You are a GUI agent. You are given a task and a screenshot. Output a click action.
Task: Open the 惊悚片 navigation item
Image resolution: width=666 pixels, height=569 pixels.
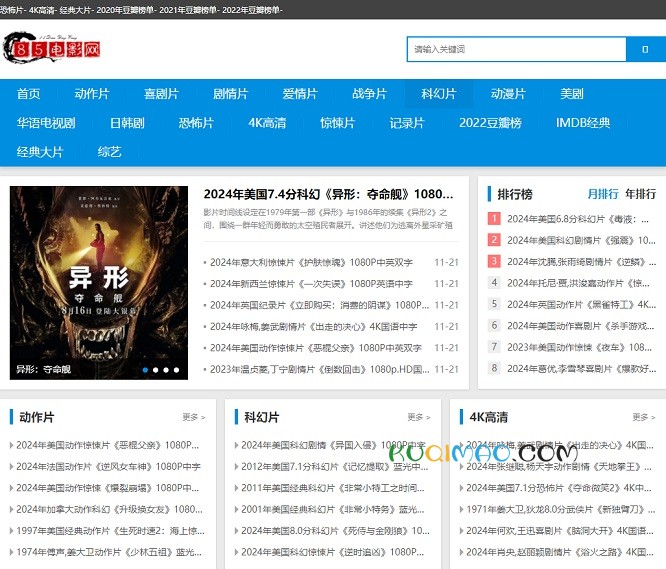338,123
